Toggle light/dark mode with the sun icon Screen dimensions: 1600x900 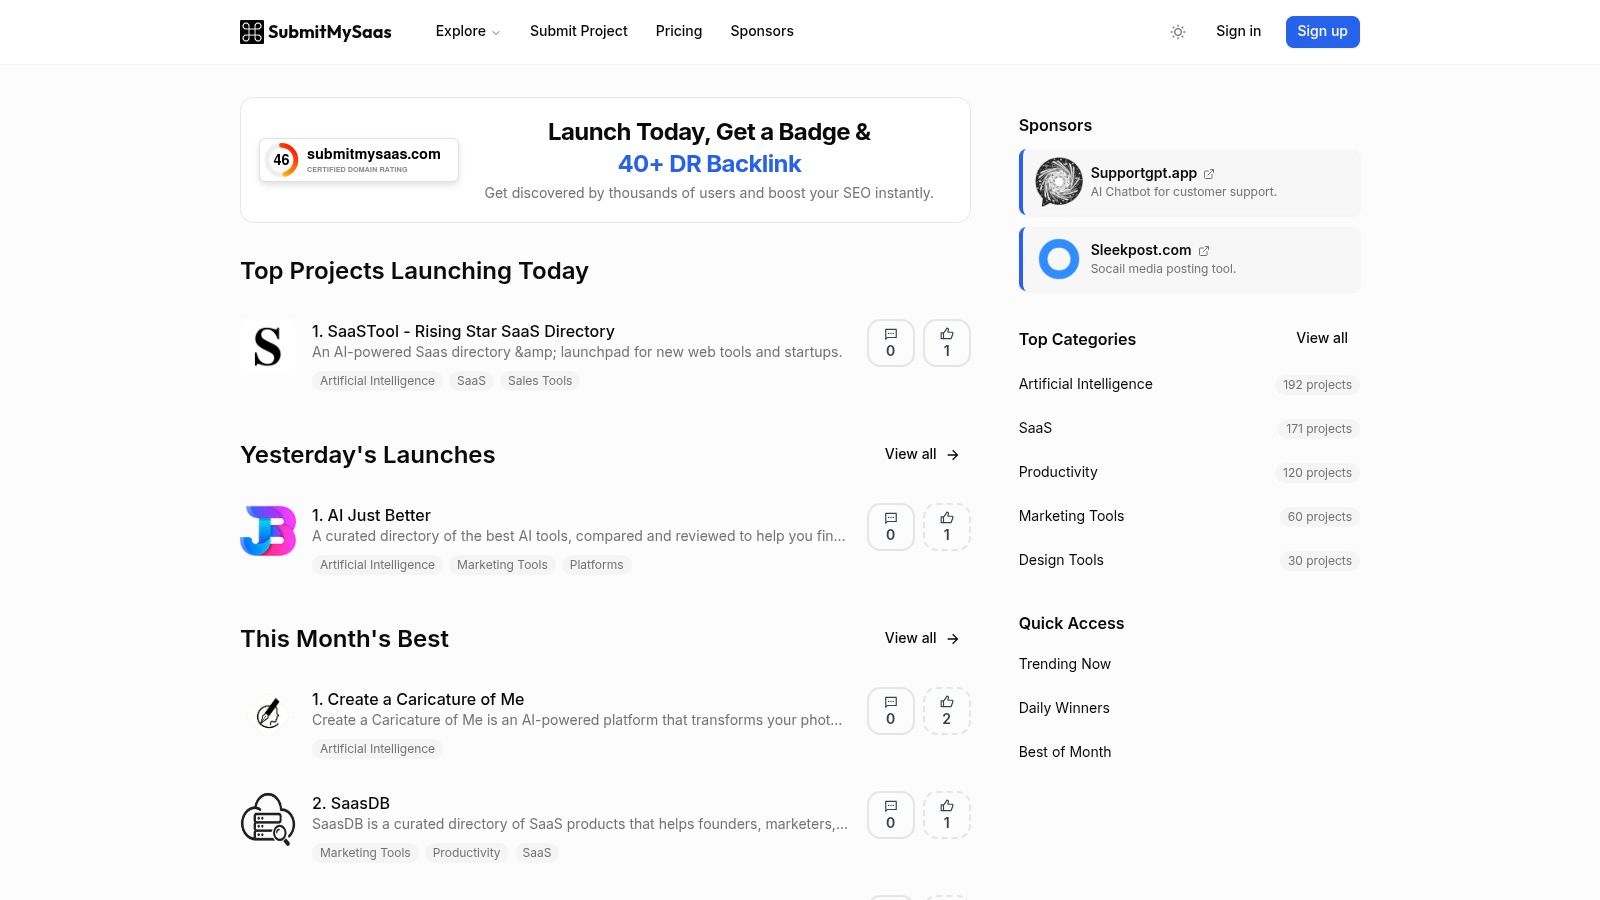(x=1177, y=31)
